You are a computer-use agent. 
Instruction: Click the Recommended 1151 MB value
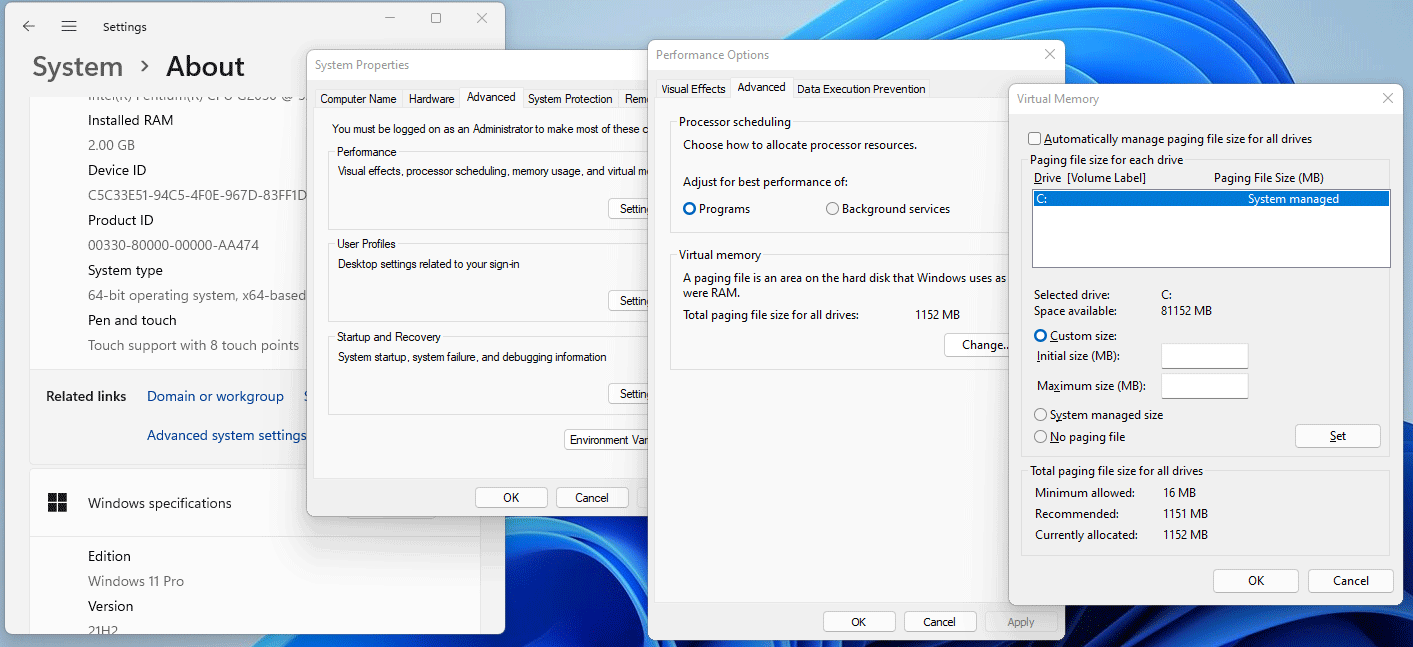pos(1185,514)
